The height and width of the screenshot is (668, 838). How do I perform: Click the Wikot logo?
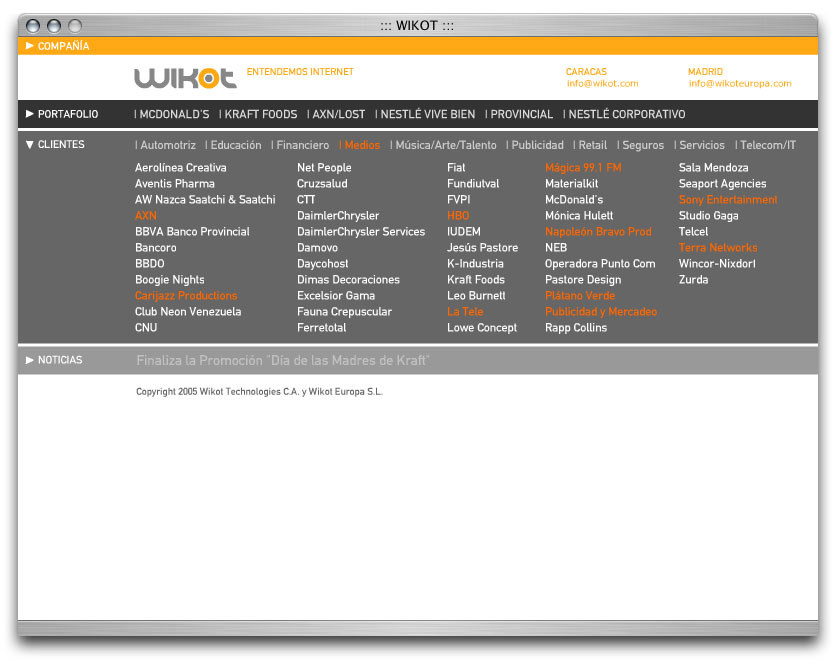pyautogui.click(x=185, y=78)
